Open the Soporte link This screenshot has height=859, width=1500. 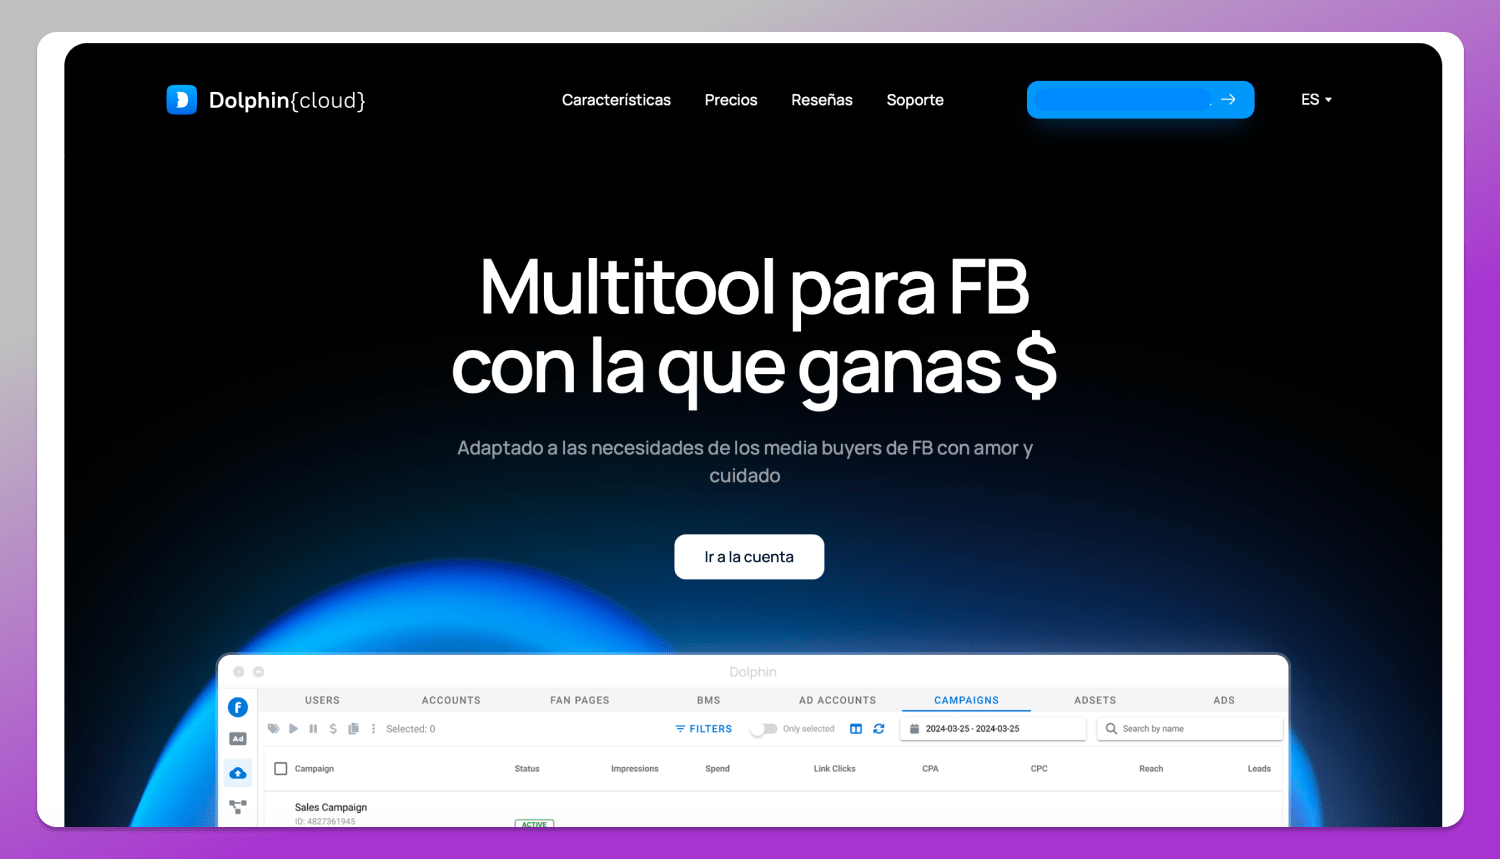(x=915, y=100)
